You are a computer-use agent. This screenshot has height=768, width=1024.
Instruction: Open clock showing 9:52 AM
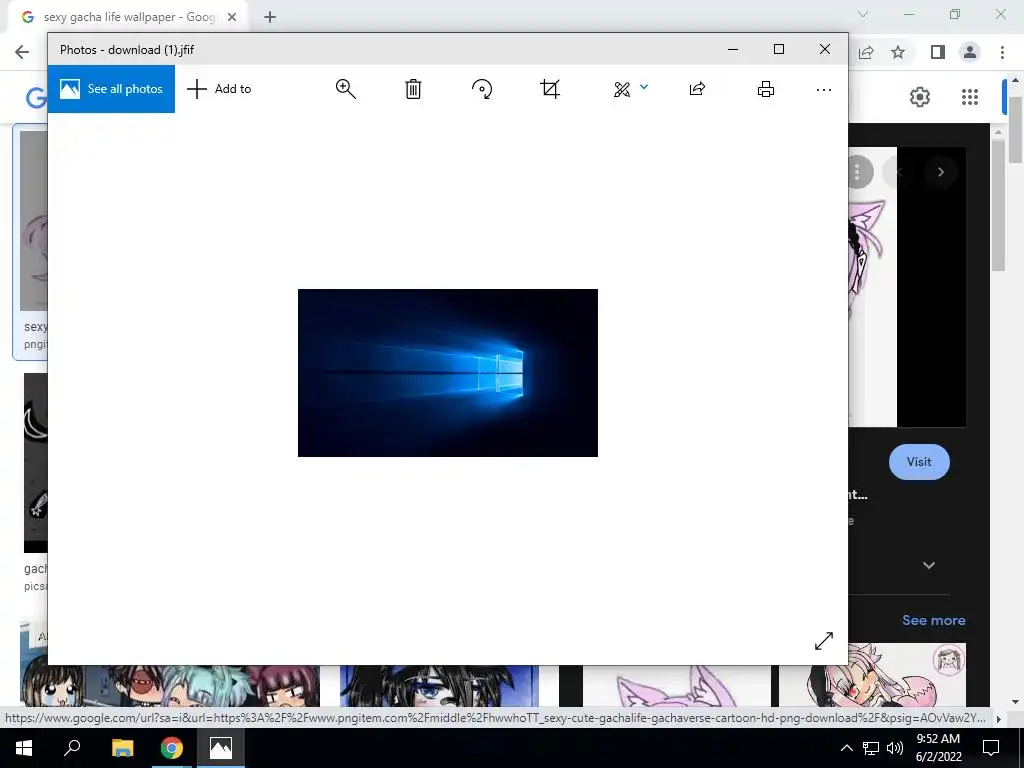[x=938, y=748]
